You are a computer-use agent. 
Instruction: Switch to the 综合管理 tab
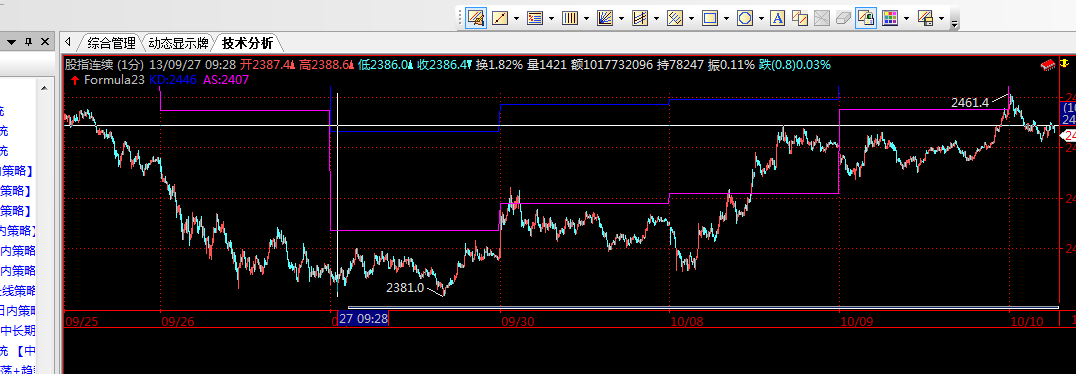click(112, 43)
